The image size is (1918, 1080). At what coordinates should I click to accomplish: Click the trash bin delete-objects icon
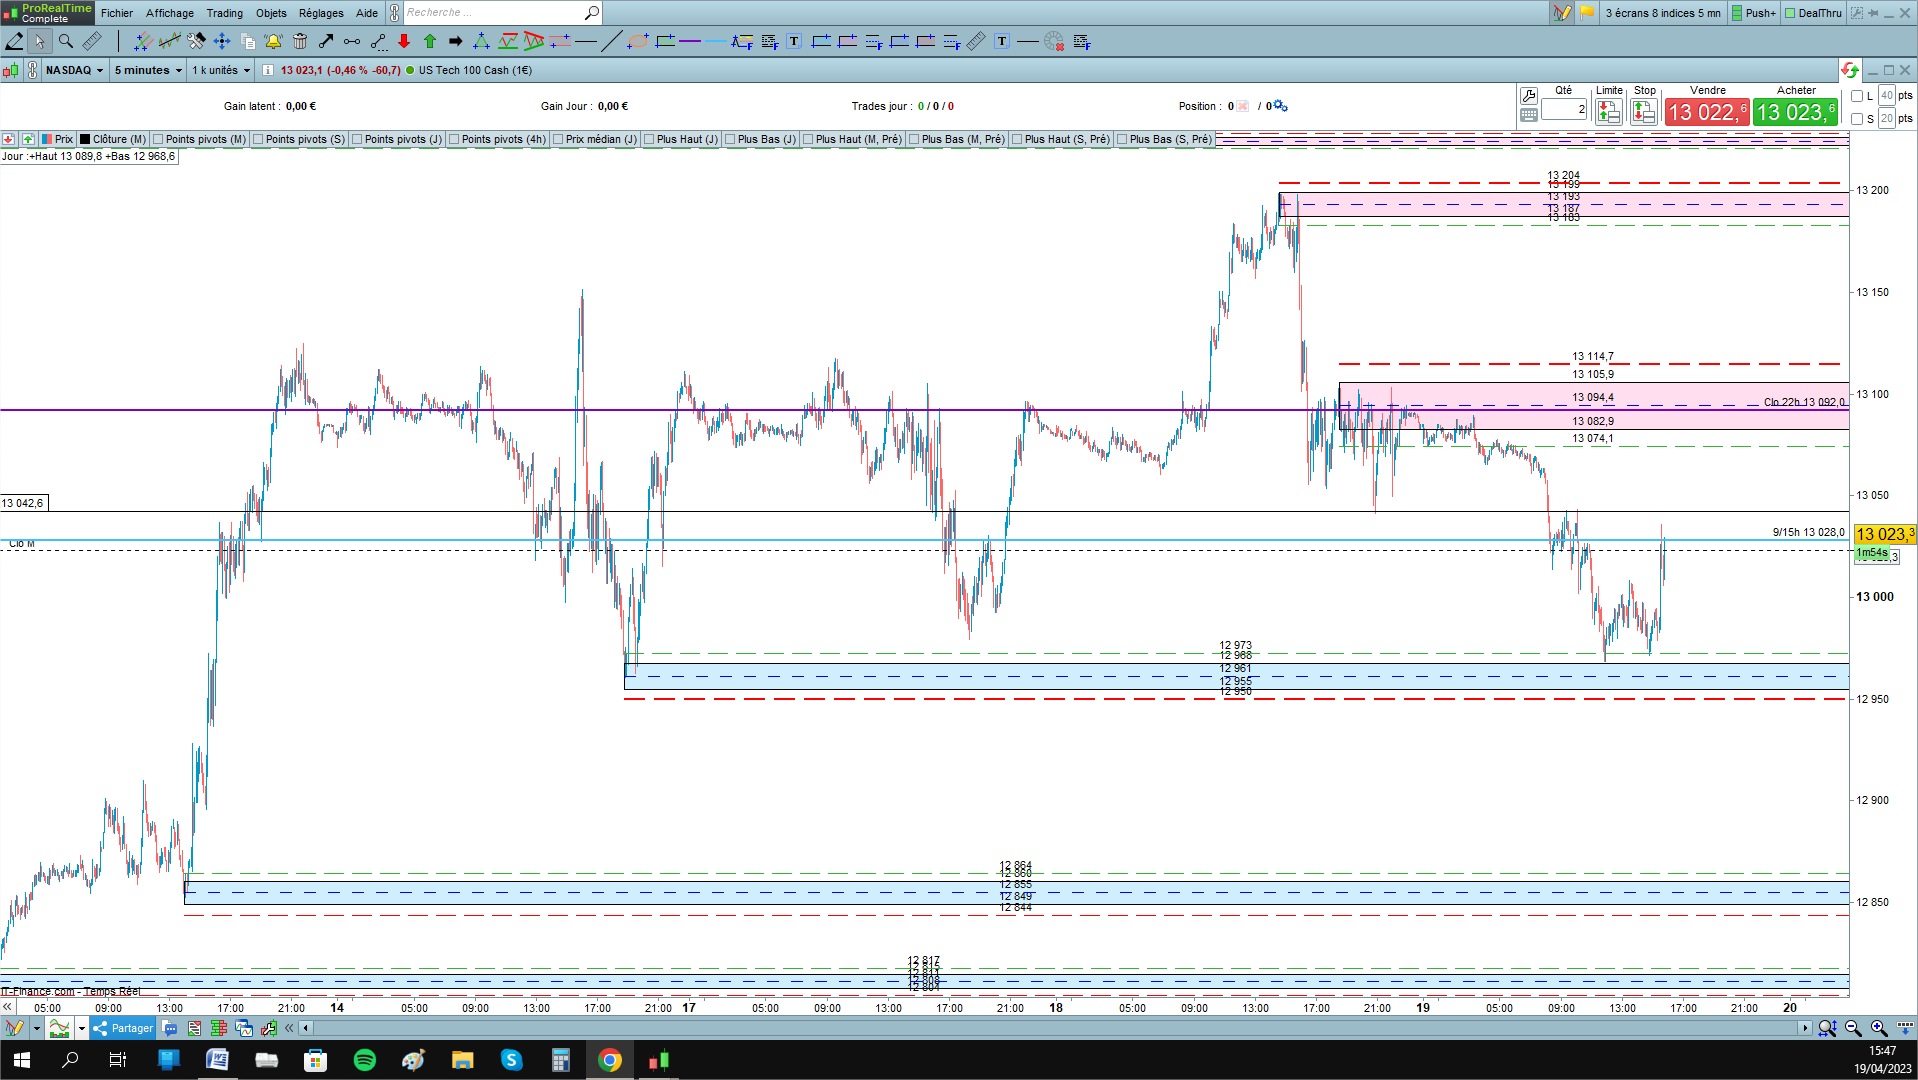300,41
